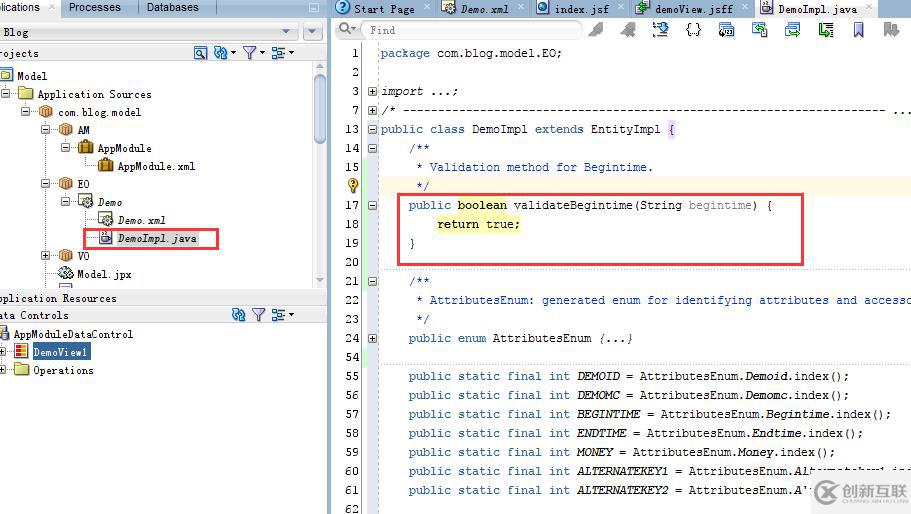The width and height of the screenshot is (911, 514).
Task: Click the search magnifier icon beside Find
Action: [x=346, y=28]
